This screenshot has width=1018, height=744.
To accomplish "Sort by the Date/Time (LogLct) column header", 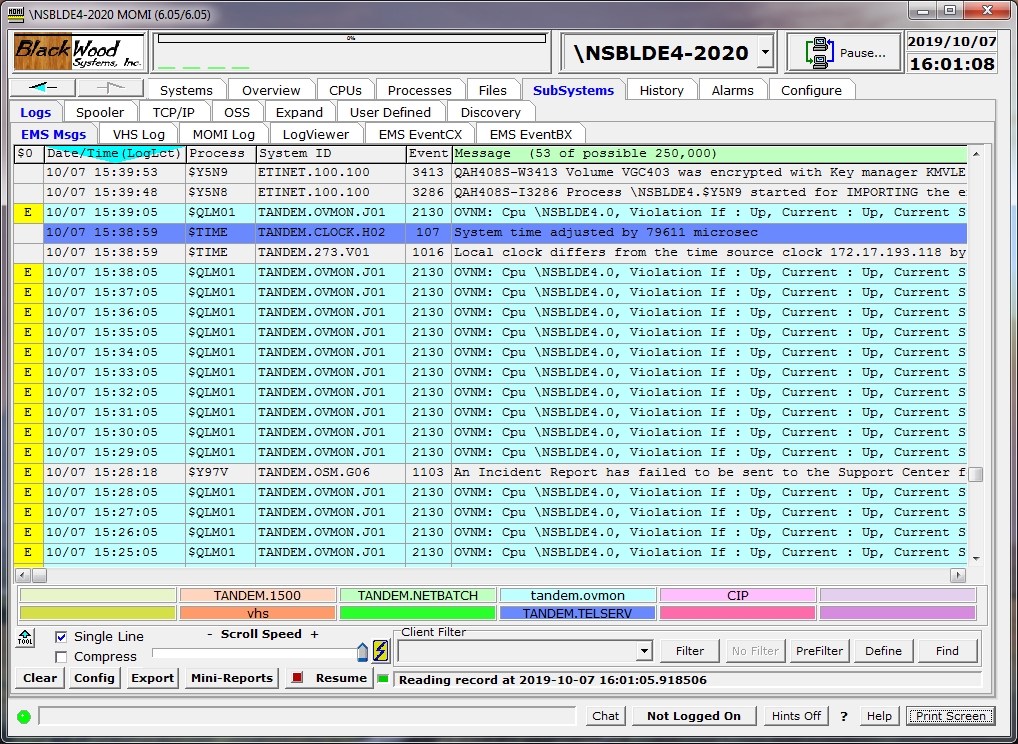I will pyautogui.click(x=114, y=154).
